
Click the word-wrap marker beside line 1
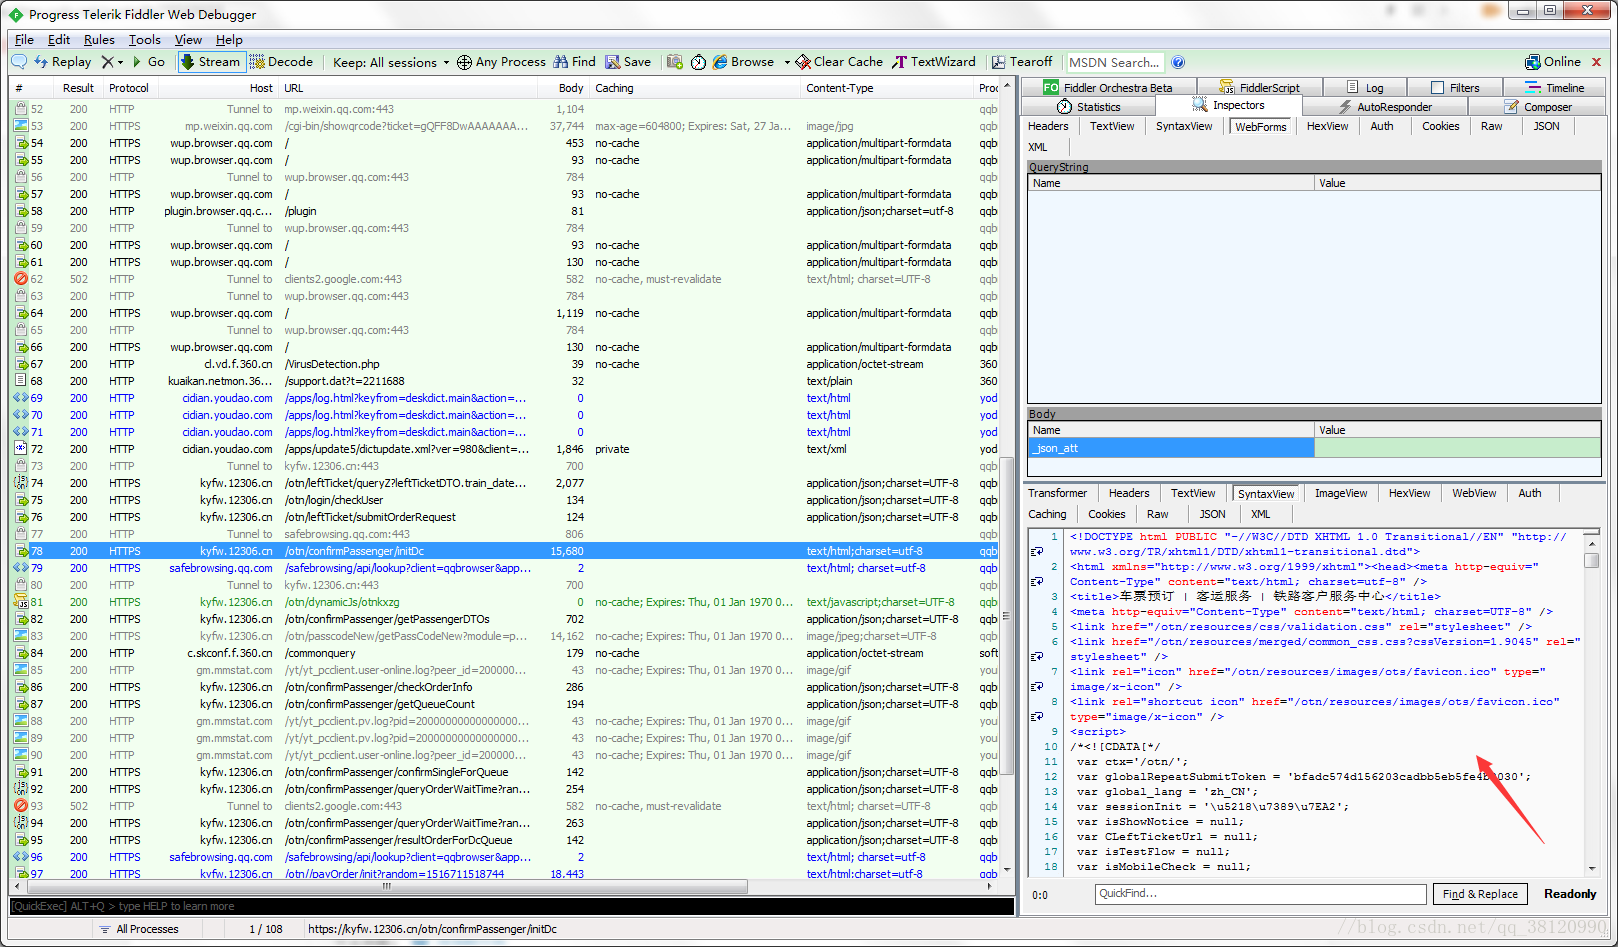[x=1037, y=551]
